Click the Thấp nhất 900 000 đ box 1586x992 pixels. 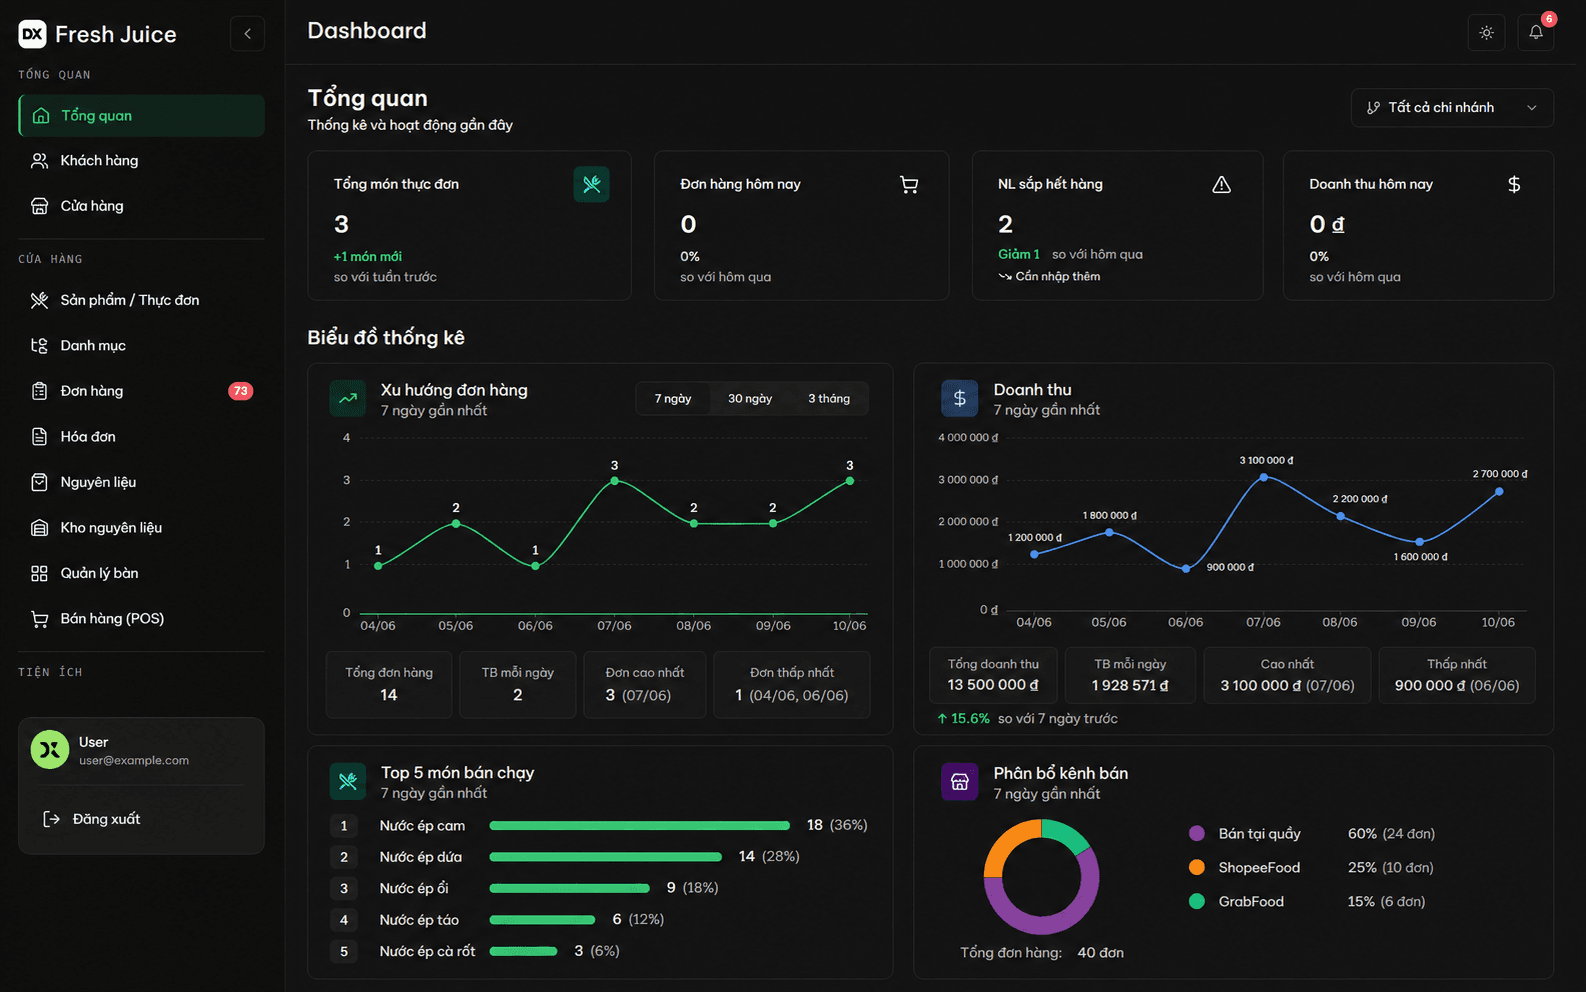coord(1457,675)
